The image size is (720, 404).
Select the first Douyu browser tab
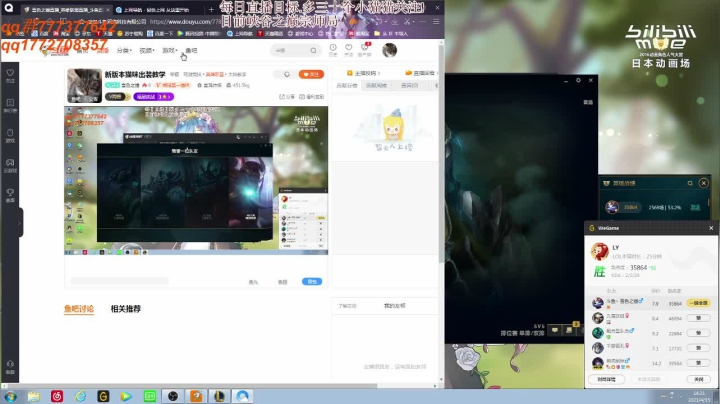(66, 10)
